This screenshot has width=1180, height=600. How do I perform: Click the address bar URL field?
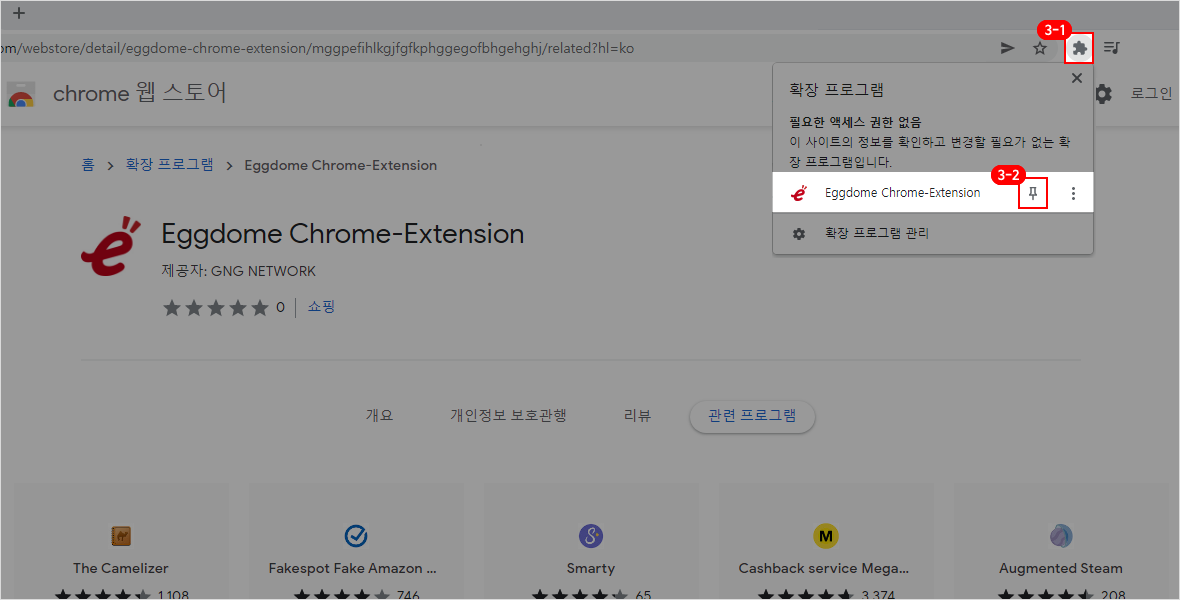[x=400, y=48]
